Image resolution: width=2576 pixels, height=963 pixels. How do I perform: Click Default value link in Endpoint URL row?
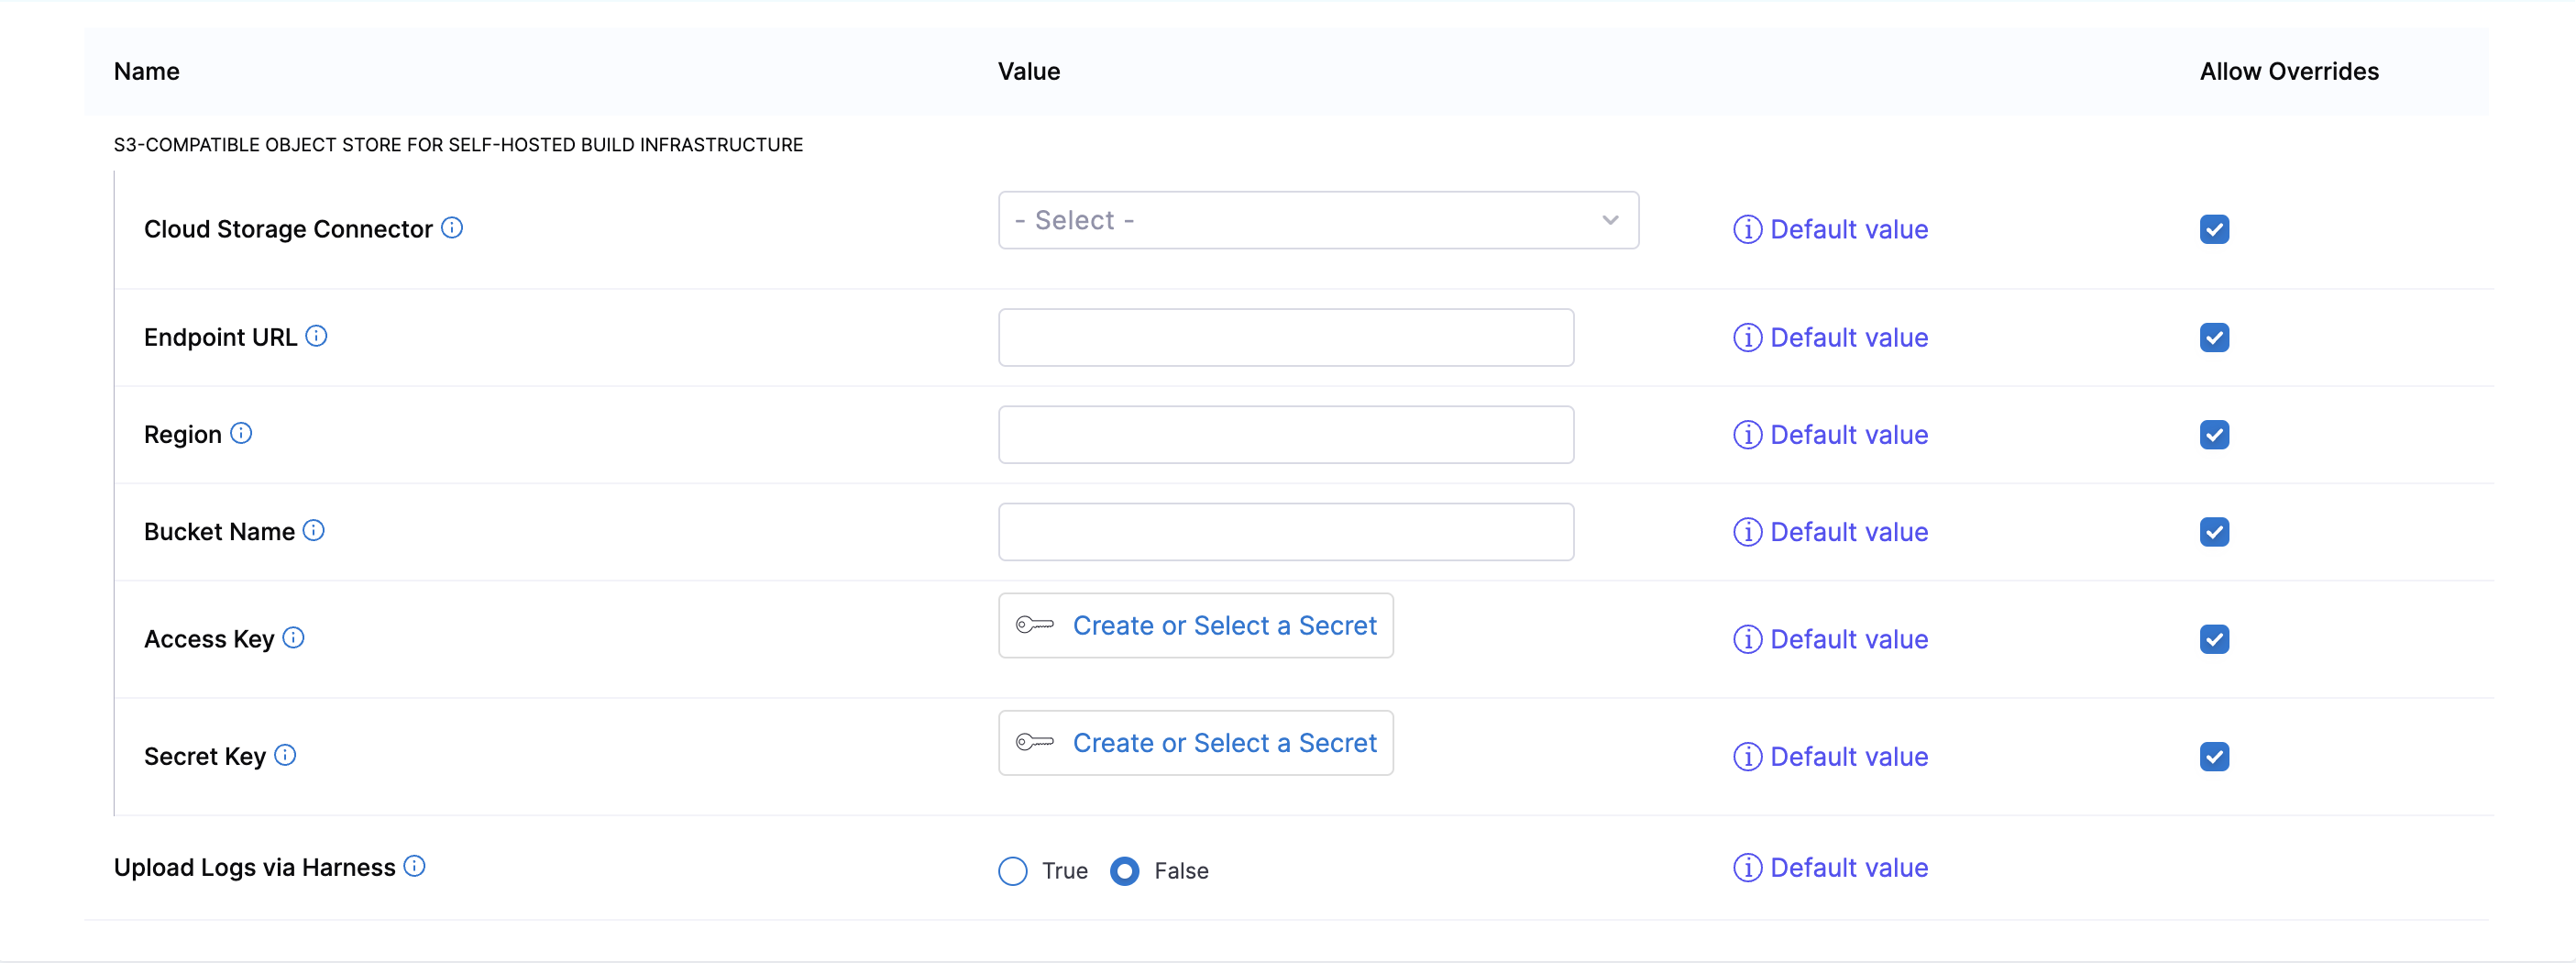click(x=1848, y=338)
